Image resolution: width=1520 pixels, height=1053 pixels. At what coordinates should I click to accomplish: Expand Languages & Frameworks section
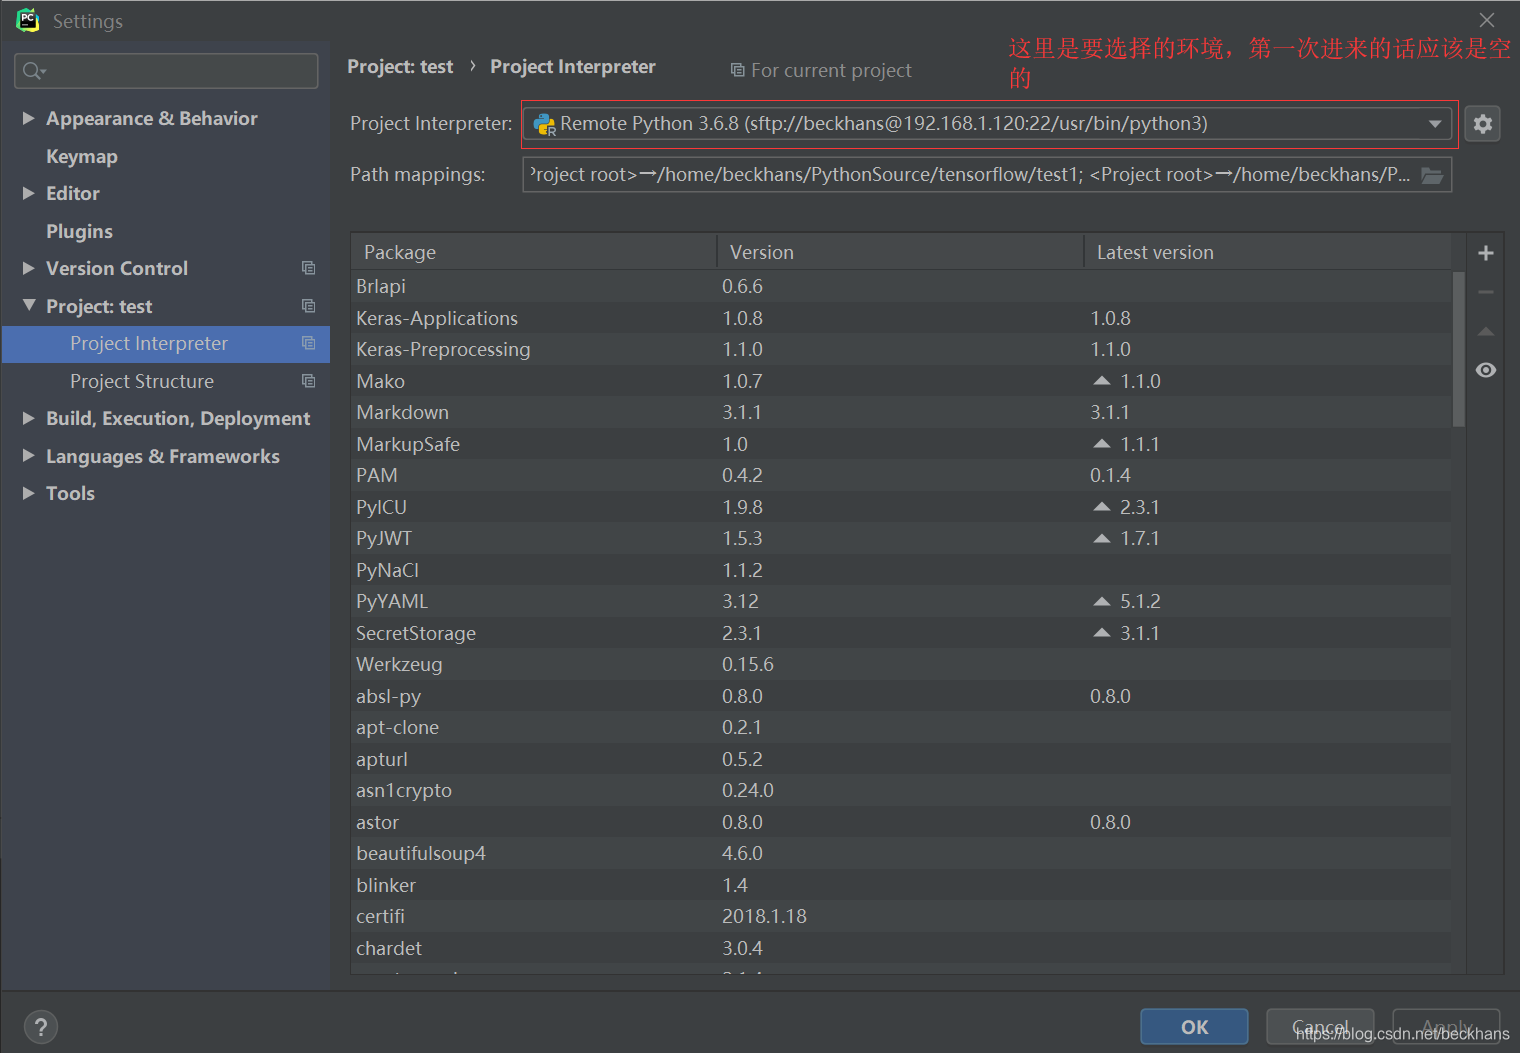click(29, 456)
